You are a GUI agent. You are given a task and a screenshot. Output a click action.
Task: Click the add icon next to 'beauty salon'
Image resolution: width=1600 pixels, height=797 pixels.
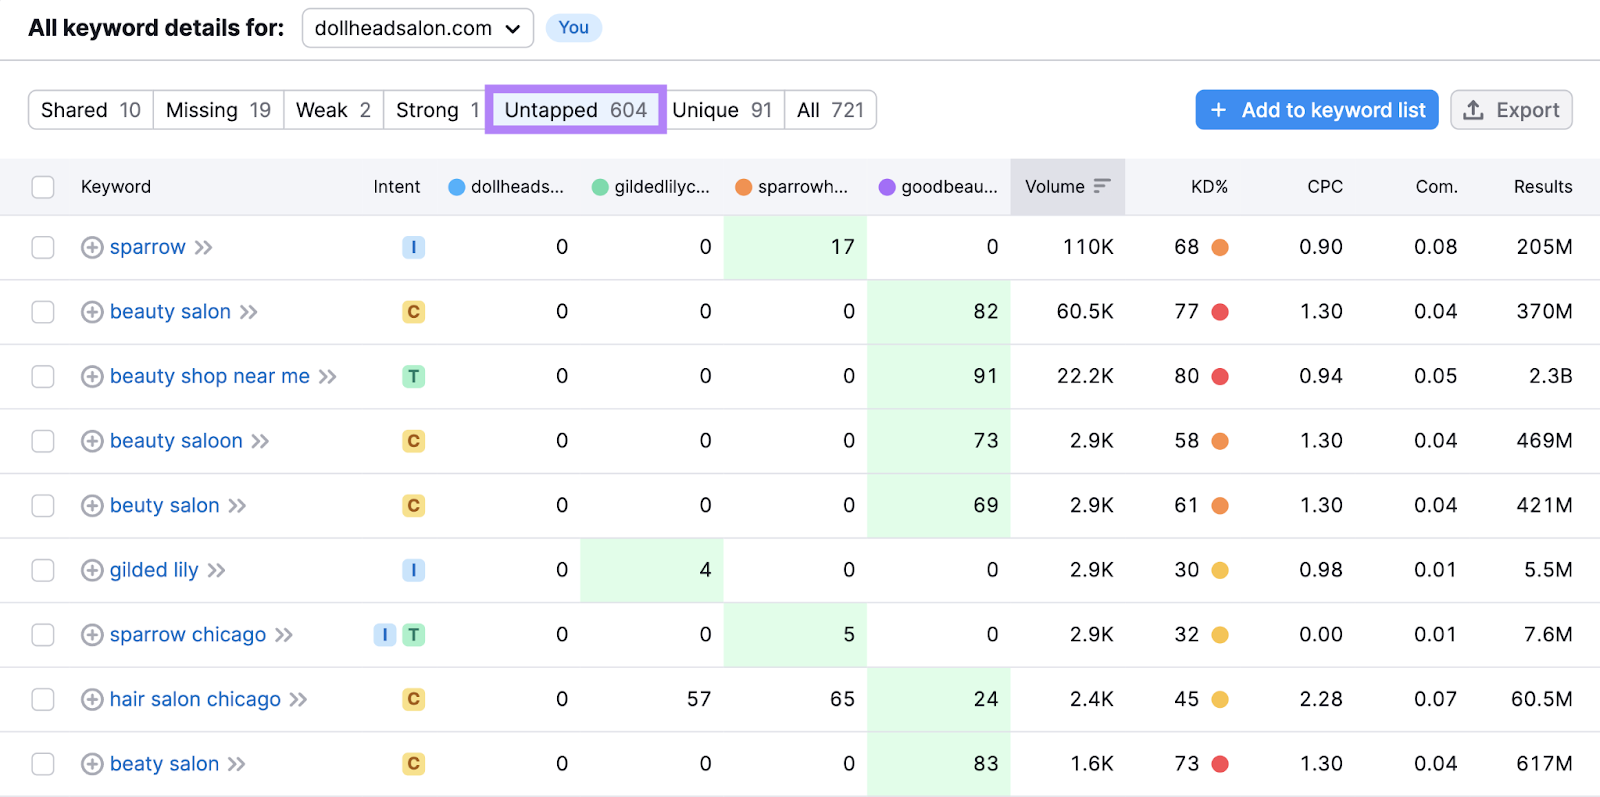(x=92, y=312)
